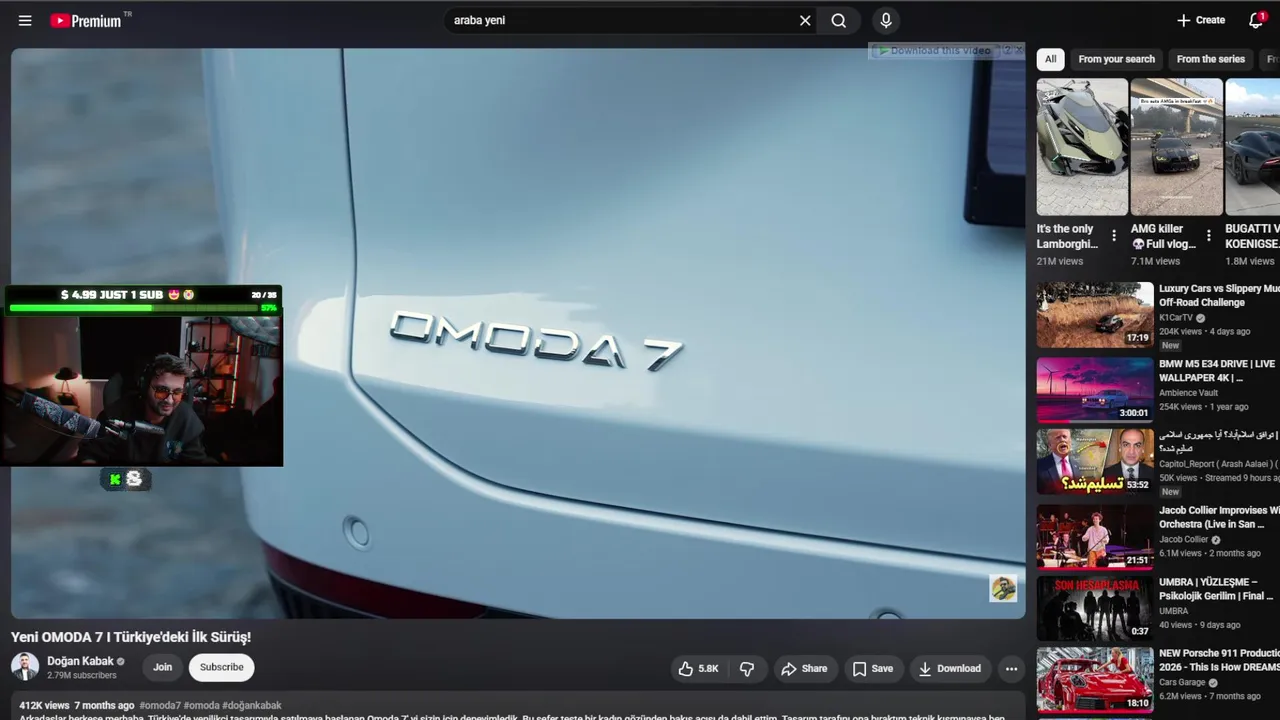The height and width of the screenshot is (720, 1280).
Task: Click 'Download this video' overlay button
Action: (934, 50)
